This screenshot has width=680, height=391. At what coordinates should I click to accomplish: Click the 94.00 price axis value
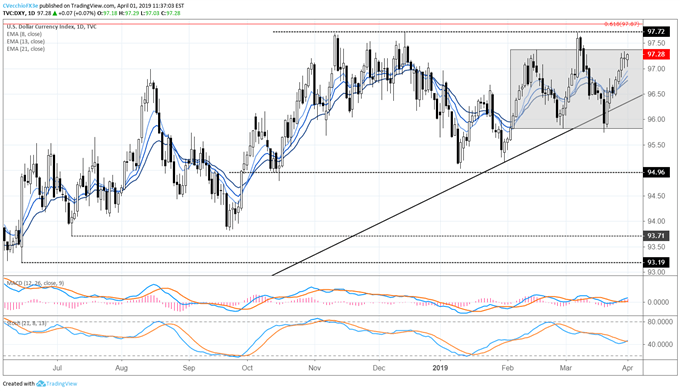(656, 221)
